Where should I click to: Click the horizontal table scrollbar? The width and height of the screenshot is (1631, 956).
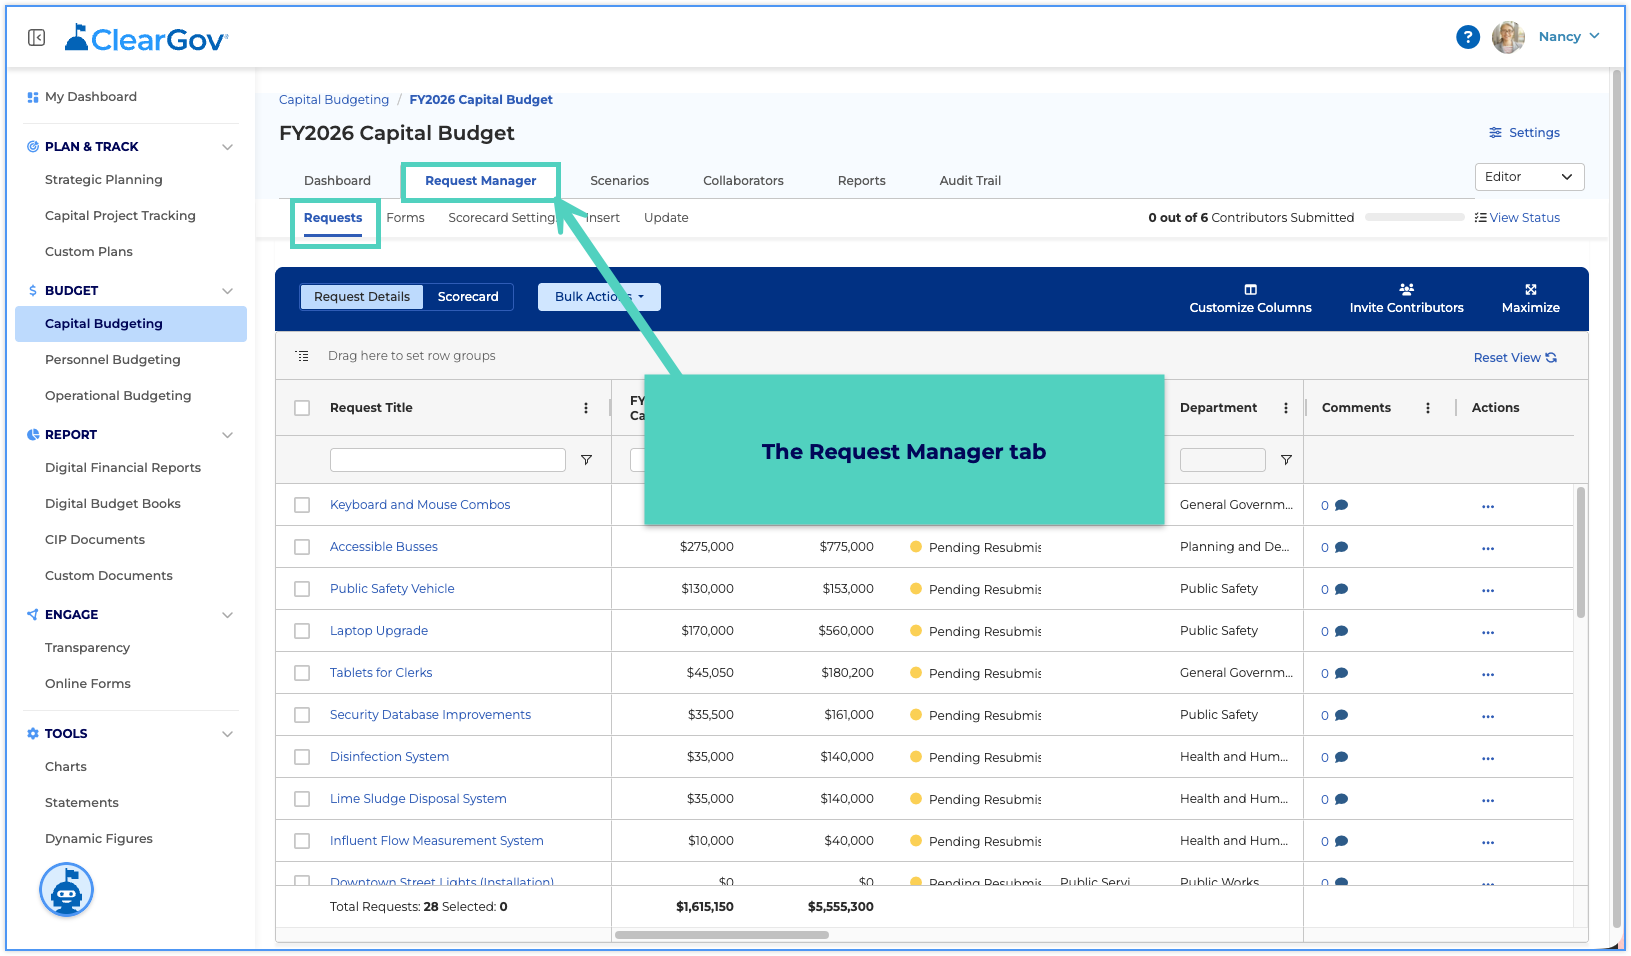(x=722, y=935)
